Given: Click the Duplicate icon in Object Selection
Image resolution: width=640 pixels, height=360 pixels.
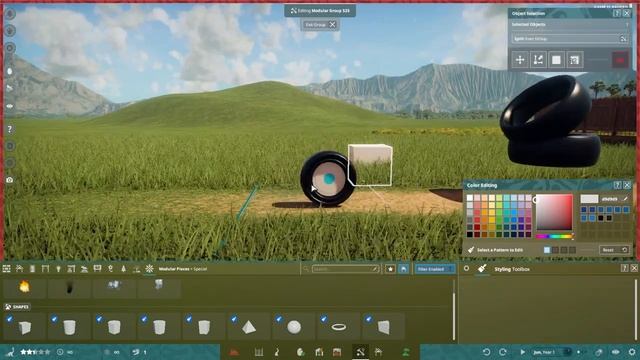Looking at the screenshot, I should tap(556, 60).
